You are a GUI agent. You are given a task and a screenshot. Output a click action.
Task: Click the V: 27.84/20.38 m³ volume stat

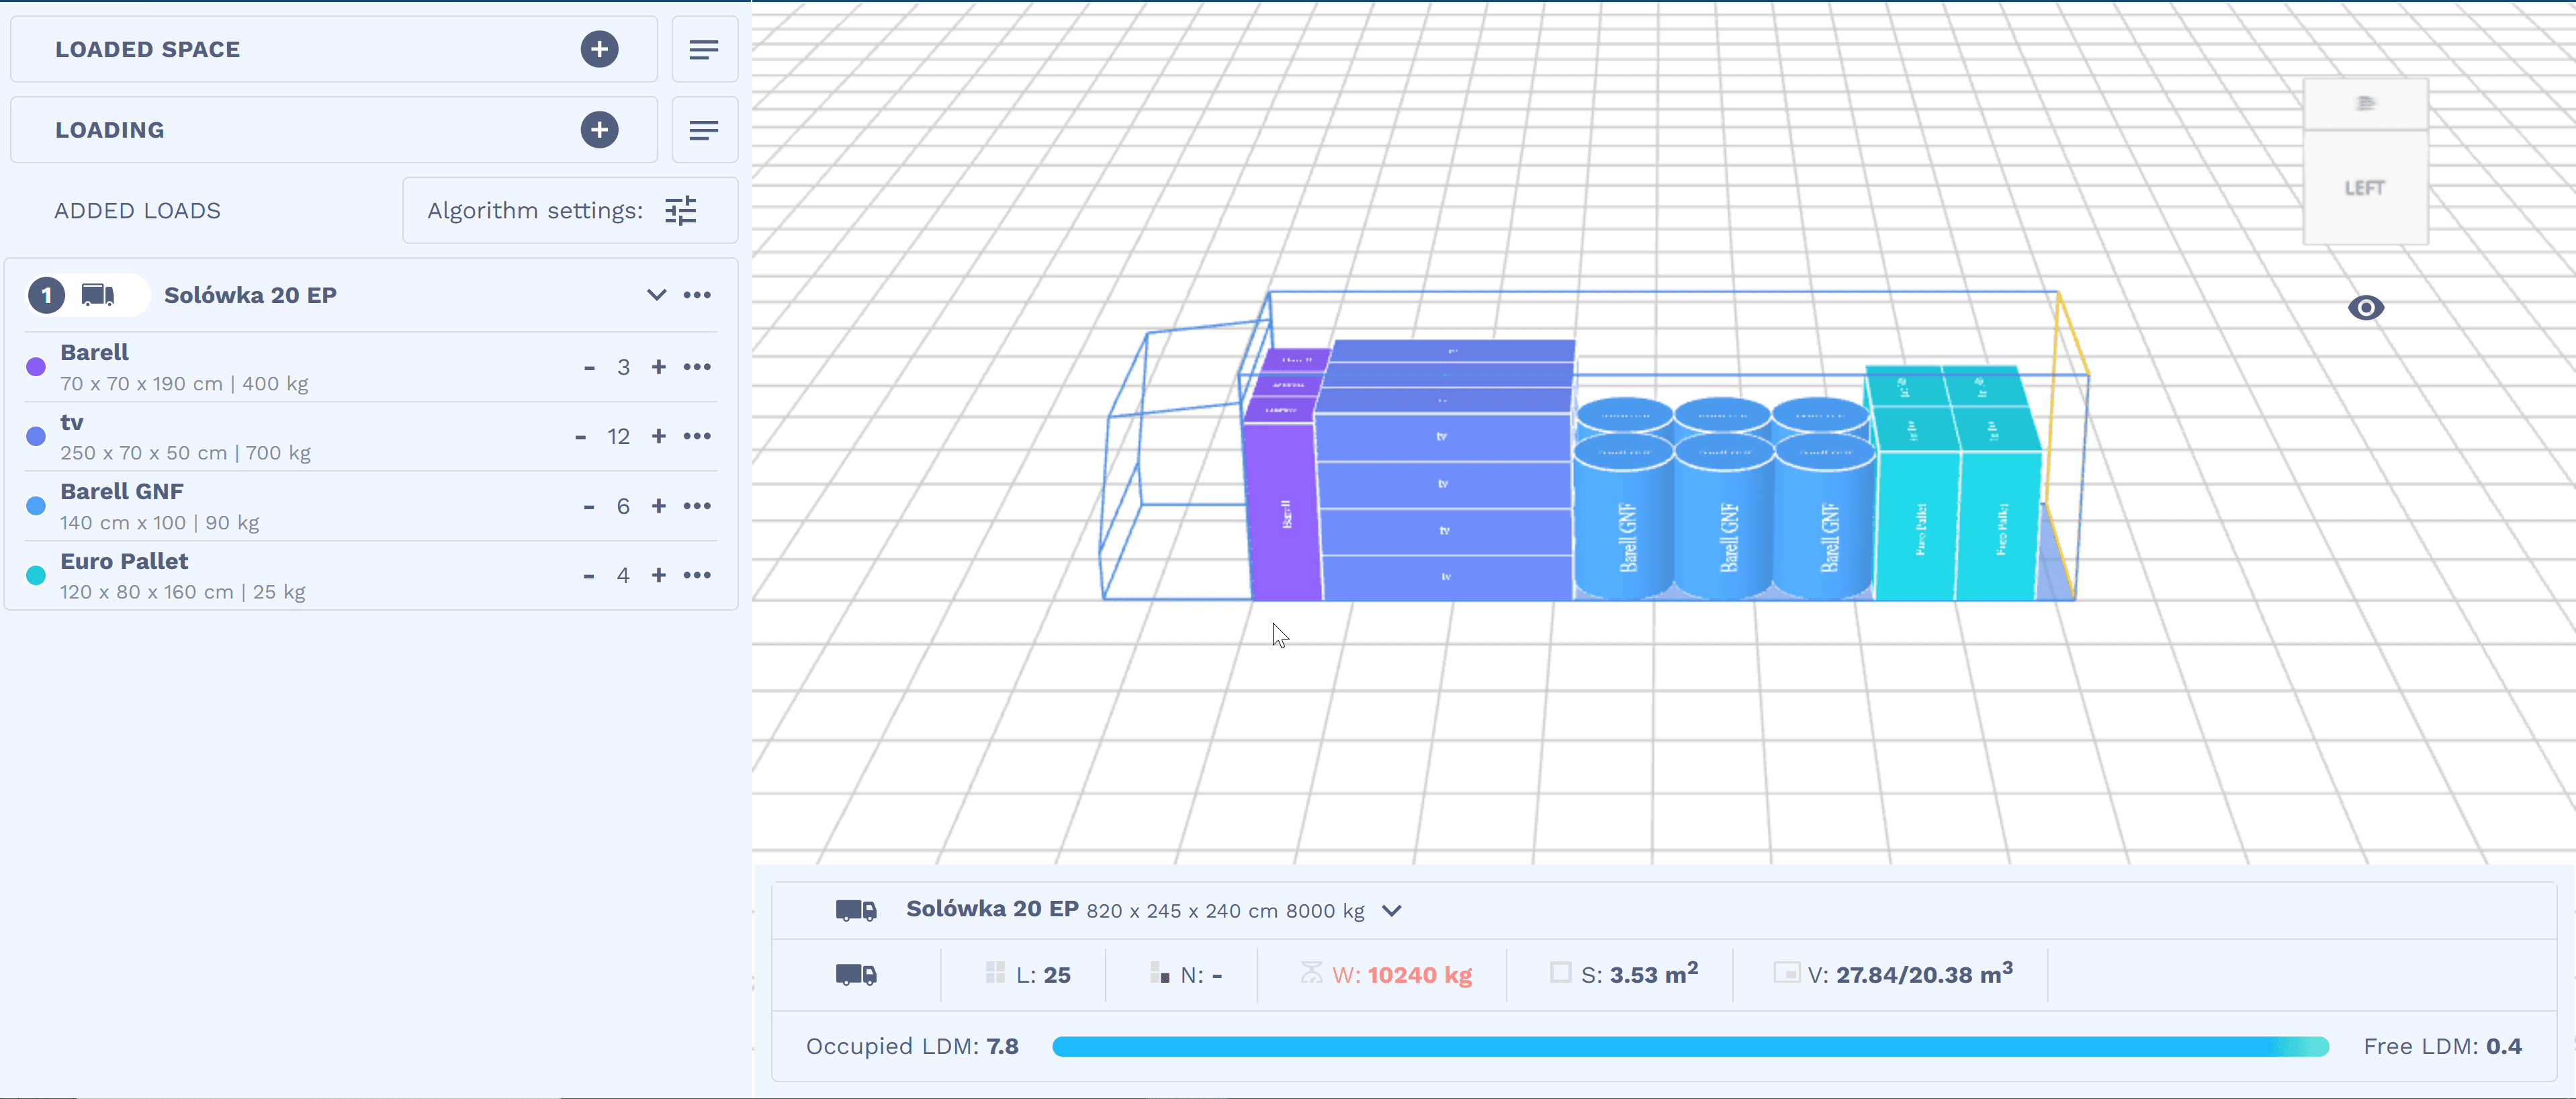click(x=1893, y=973)
